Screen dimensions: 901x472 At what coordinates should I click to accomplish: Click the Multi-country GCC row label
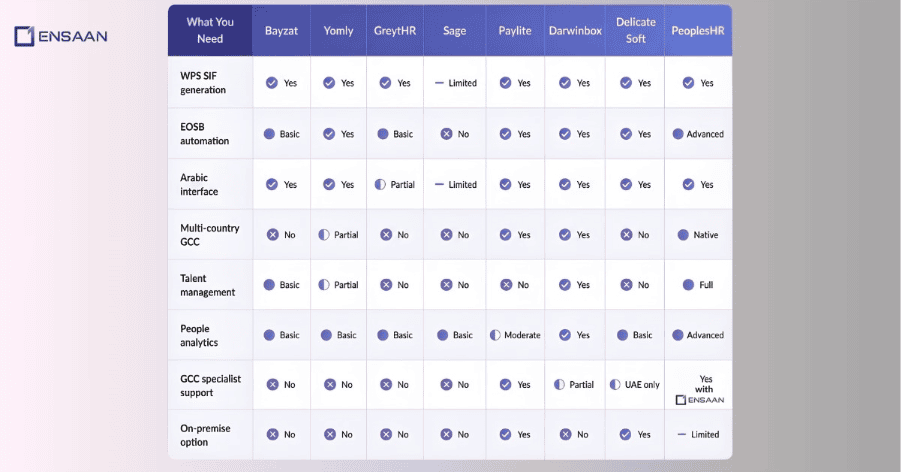click(x=210, y=235)
